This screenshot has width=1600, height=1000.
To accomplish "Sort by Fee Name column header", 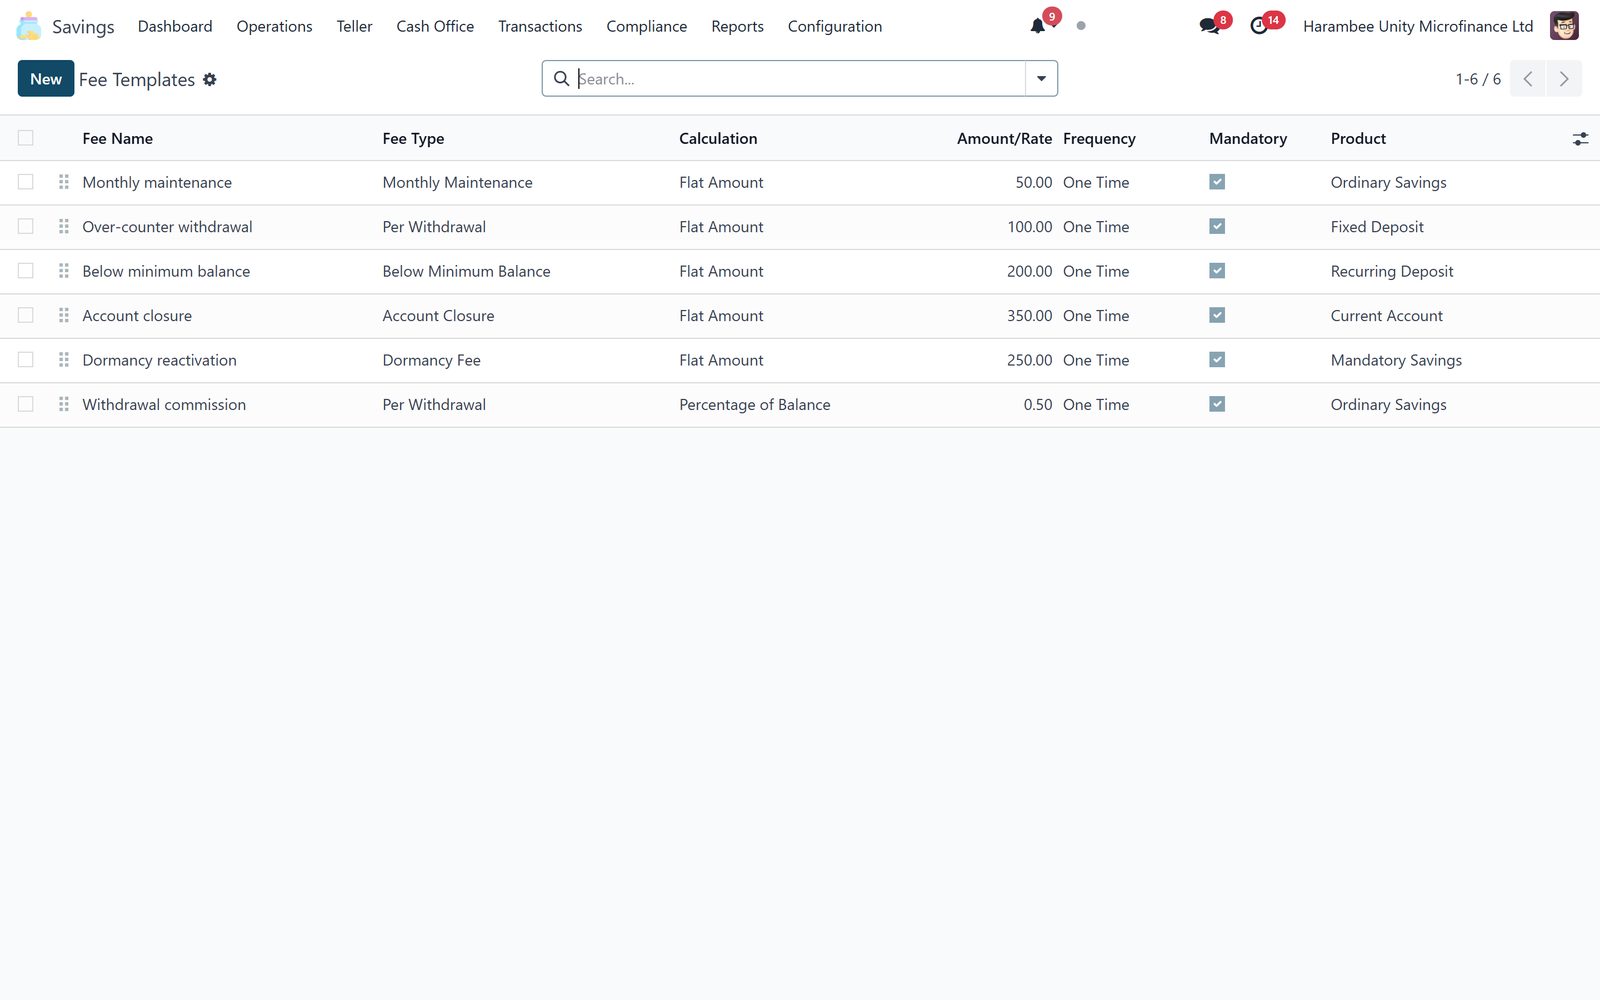I will pyautogui.click(x=118, y=139).
